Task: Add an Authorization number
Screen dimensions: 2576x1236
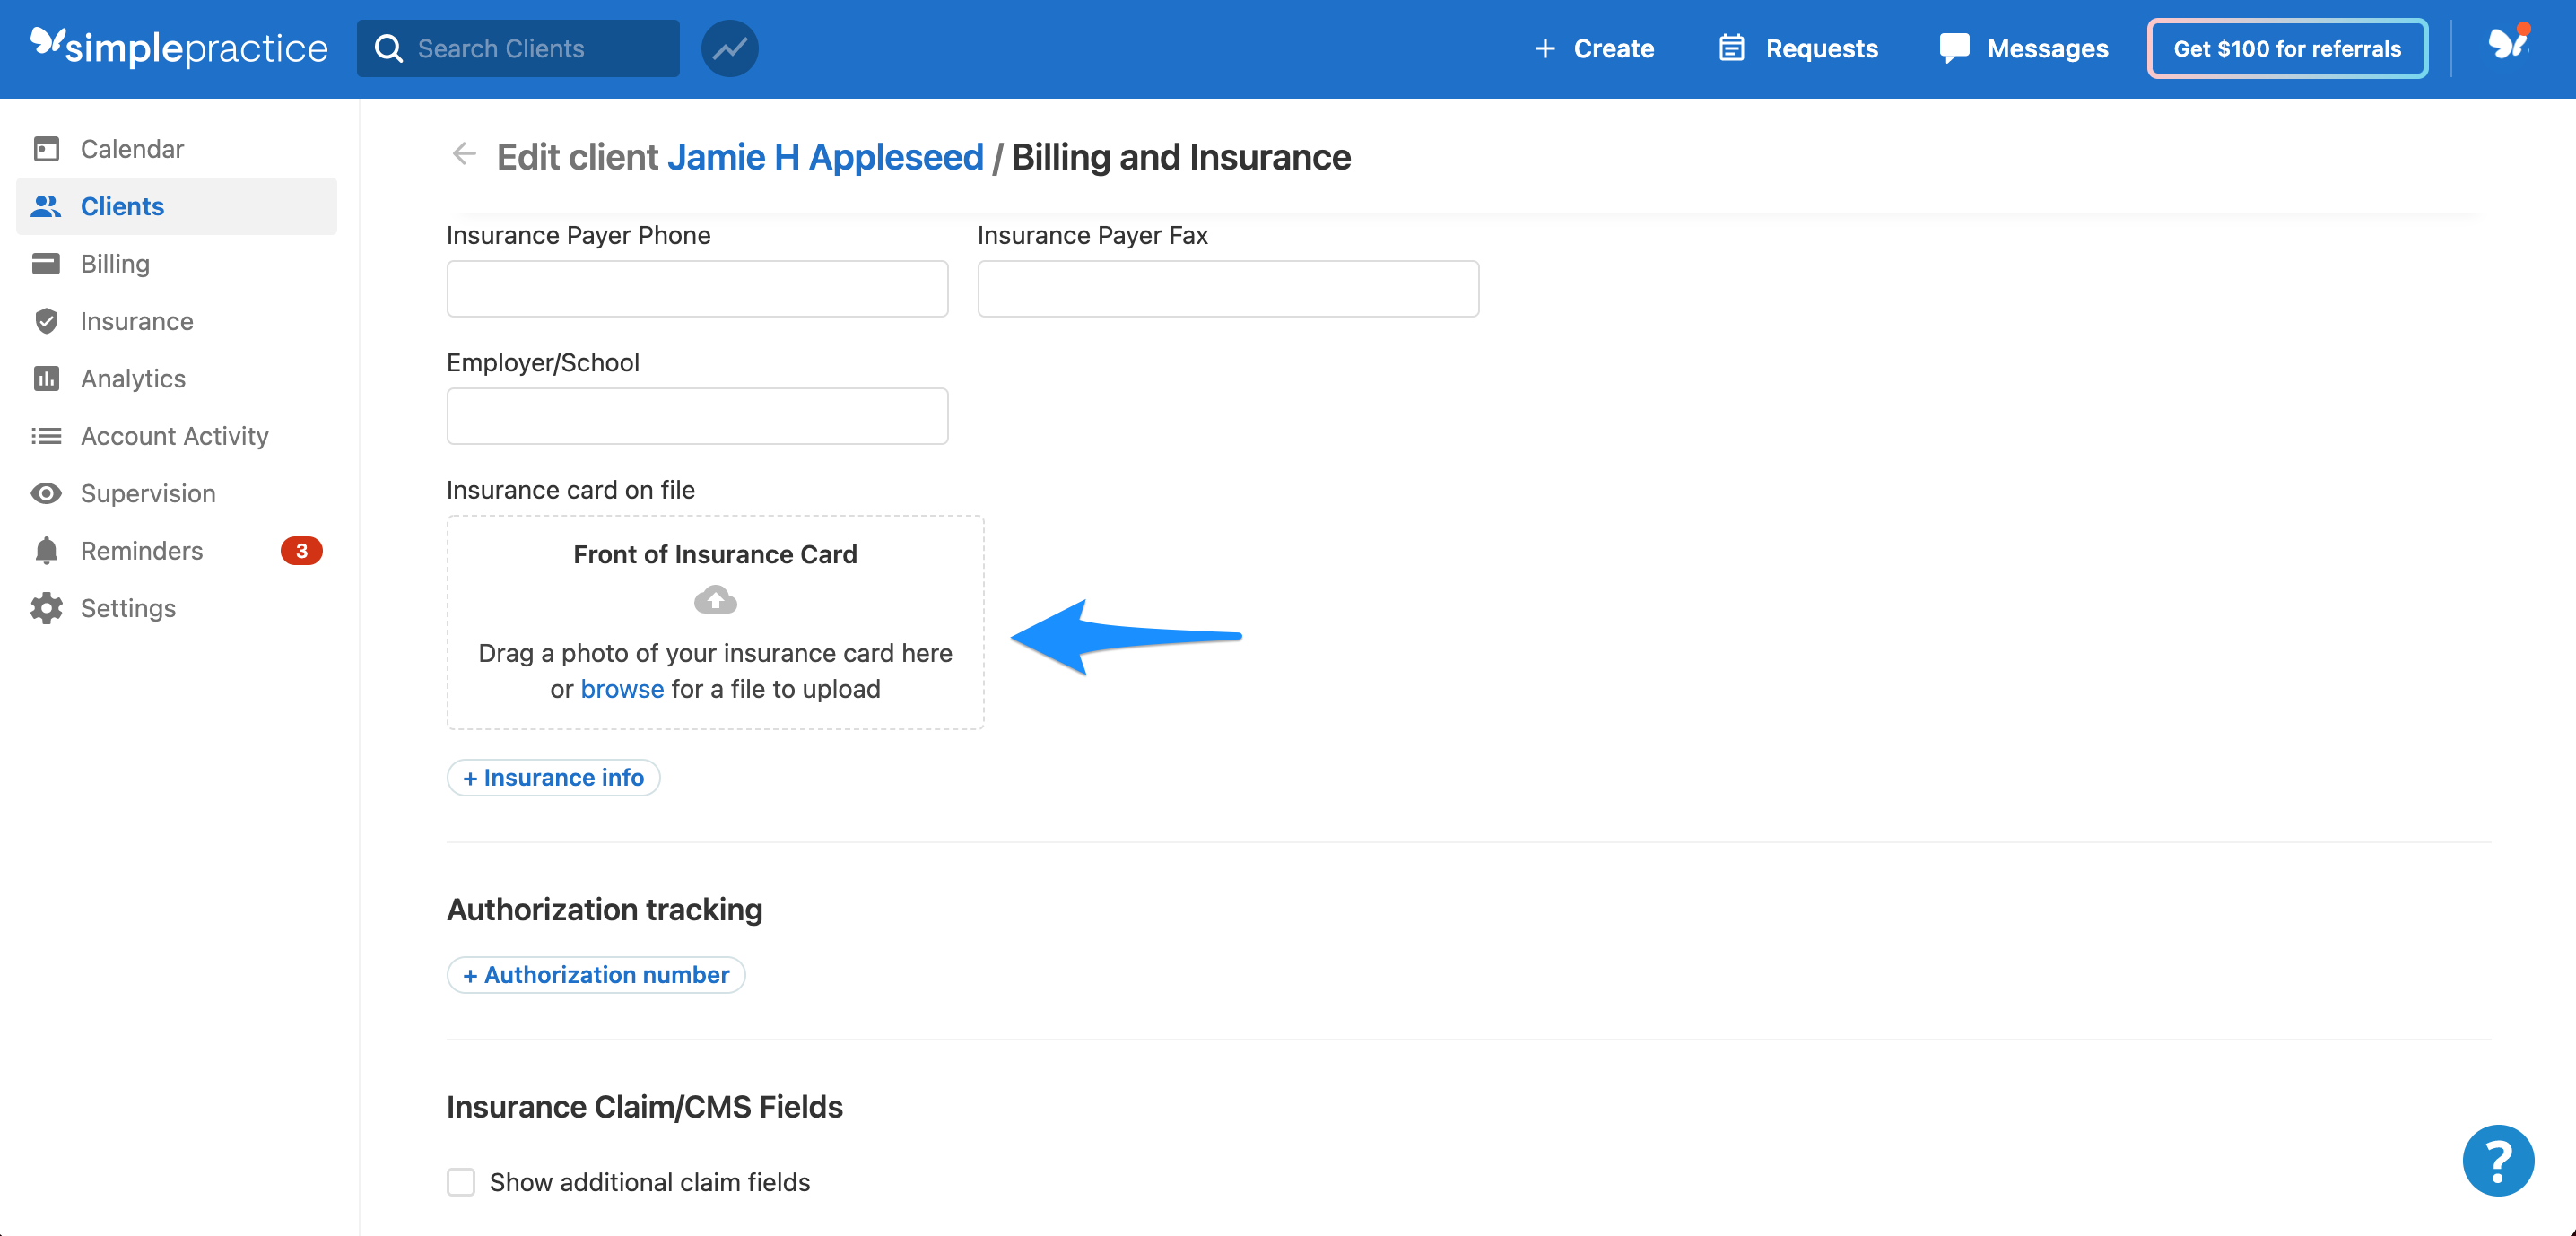Action: click(596, 974)
